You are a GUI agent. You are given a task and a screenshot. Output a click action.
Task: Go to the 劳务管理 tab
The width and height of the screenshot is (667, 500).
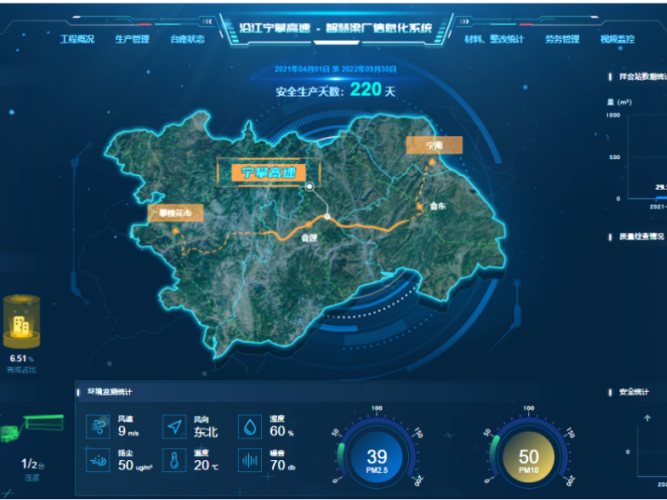point(562,39)
